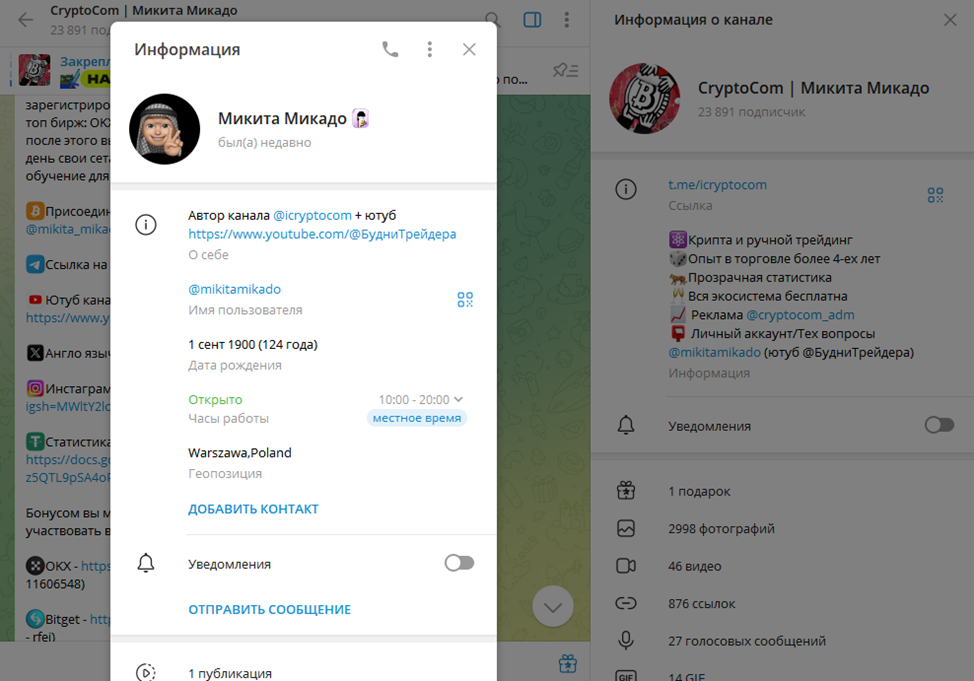Viewport: 974px width, 681px height.
Task: Click the bell icon in the profile dialog
Action: 146,563
